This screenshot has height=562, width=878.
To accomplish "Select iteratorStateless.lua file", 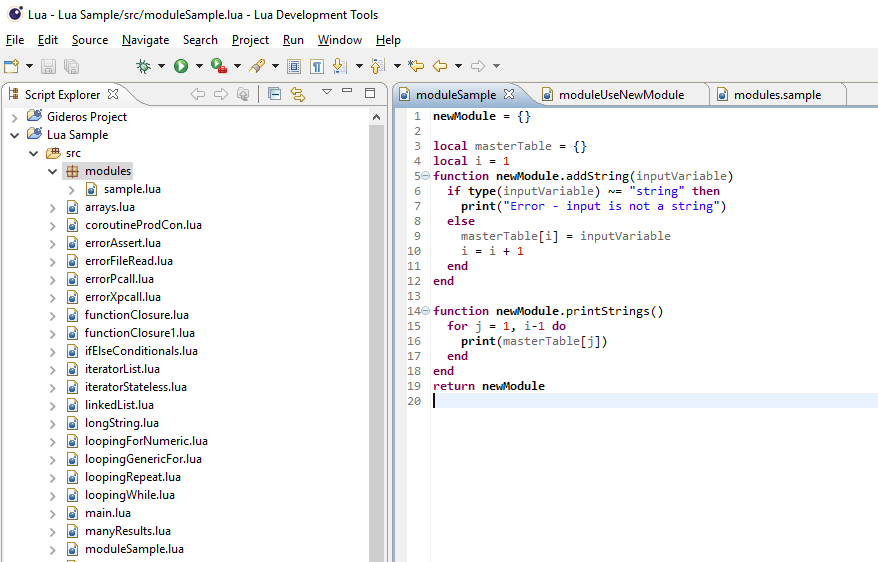I will point(136,387).
